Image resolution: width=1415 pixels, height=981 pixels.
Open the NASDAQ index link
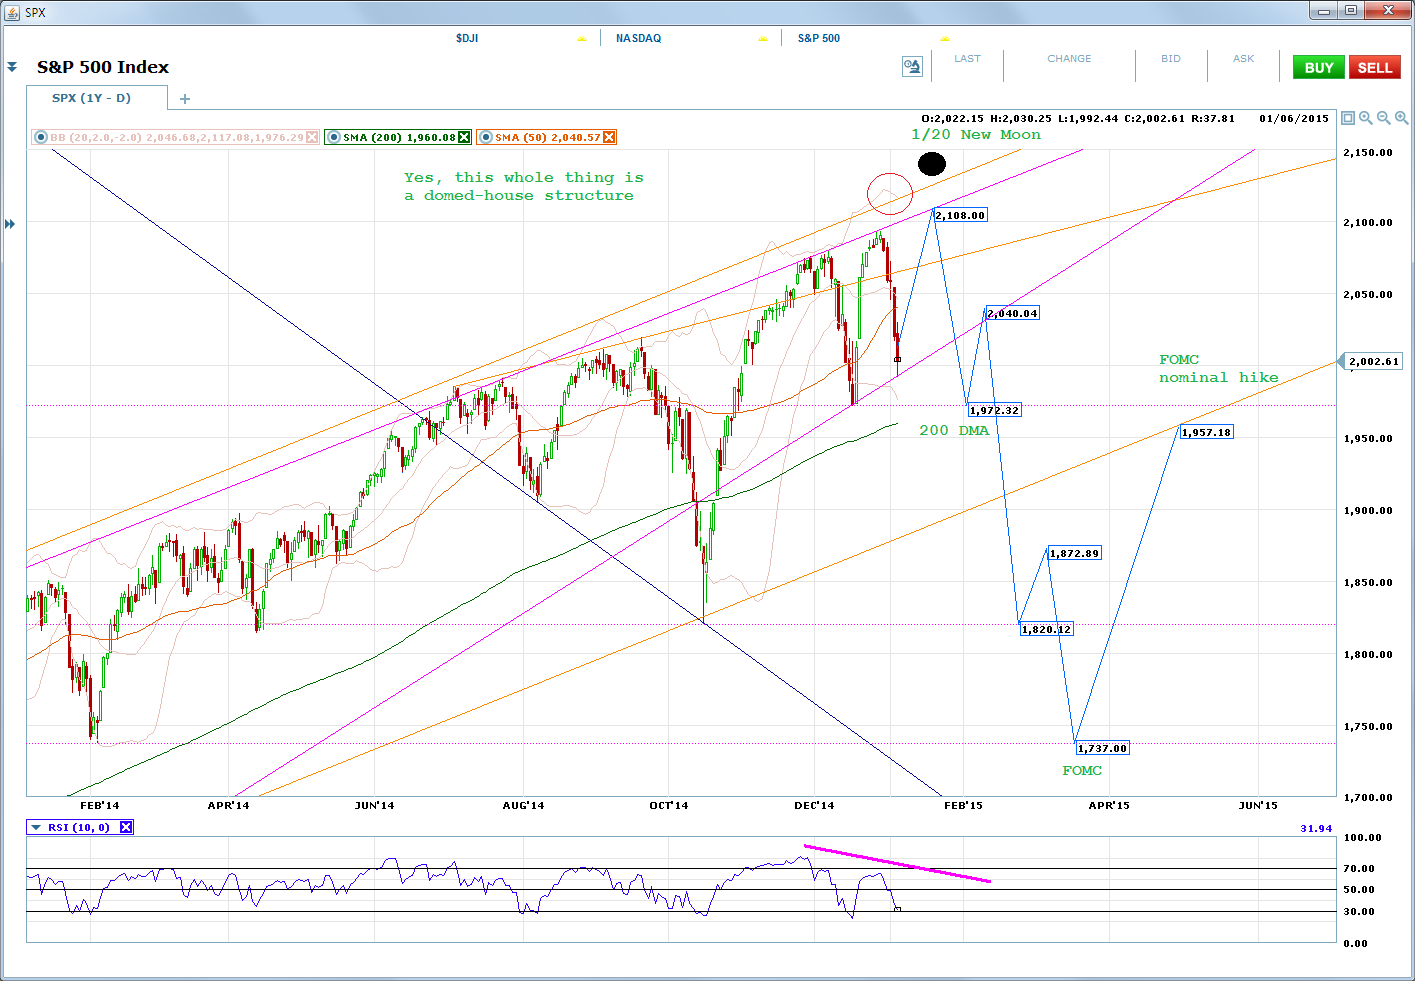[x=638, y=38]
